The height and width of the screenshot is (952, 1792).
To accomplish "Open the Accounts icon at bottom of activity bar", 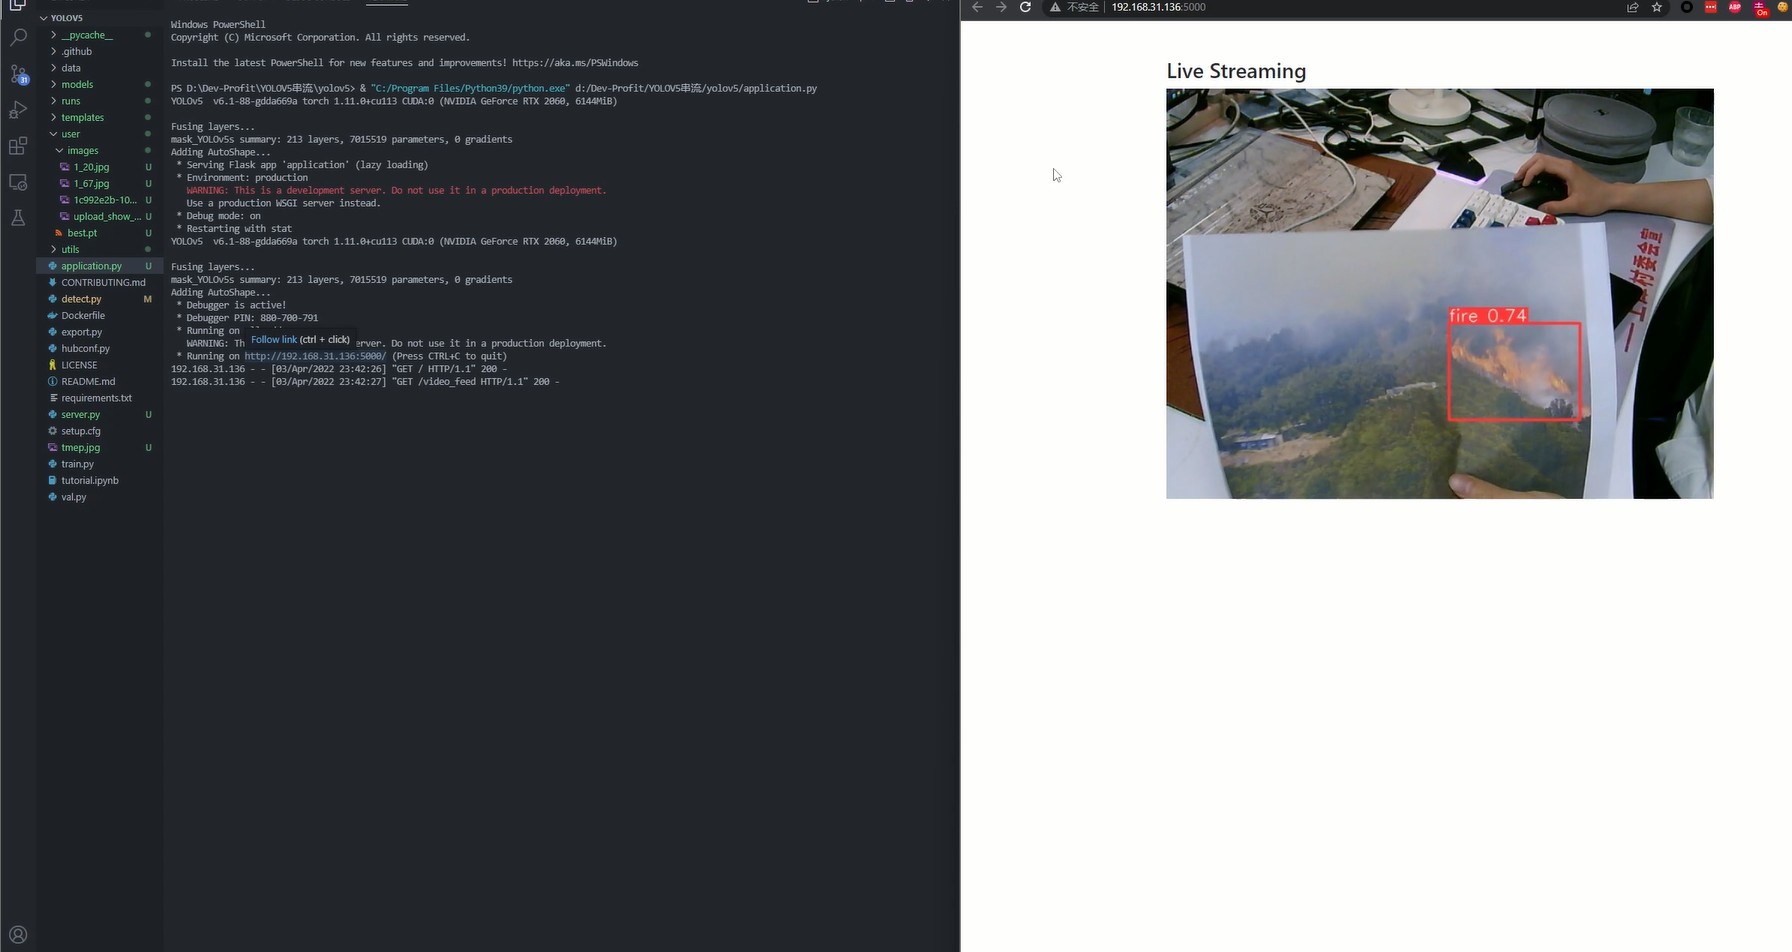I will click(18, 935).
